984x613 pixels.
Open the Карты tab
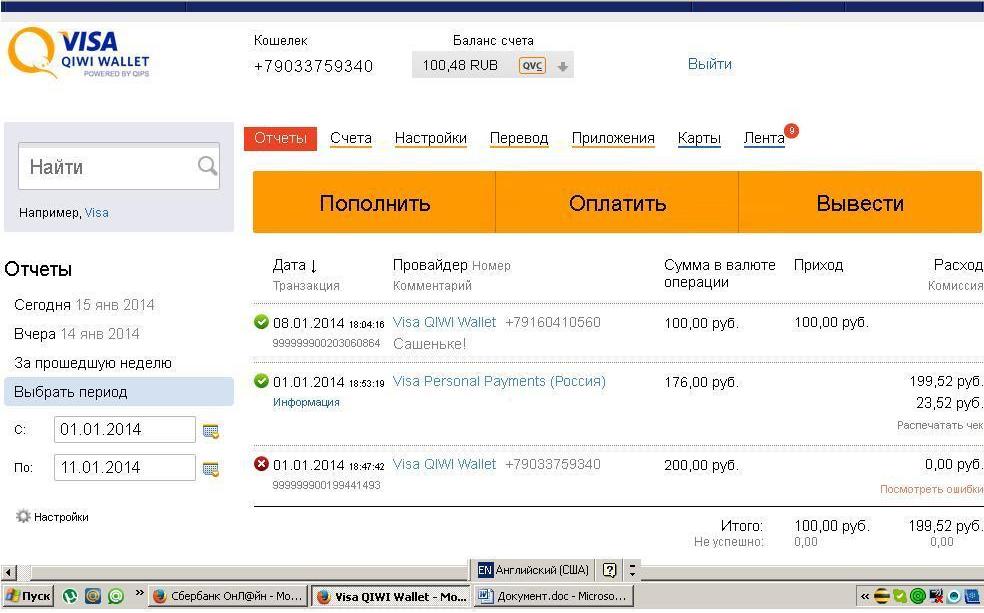click(699, 138)
